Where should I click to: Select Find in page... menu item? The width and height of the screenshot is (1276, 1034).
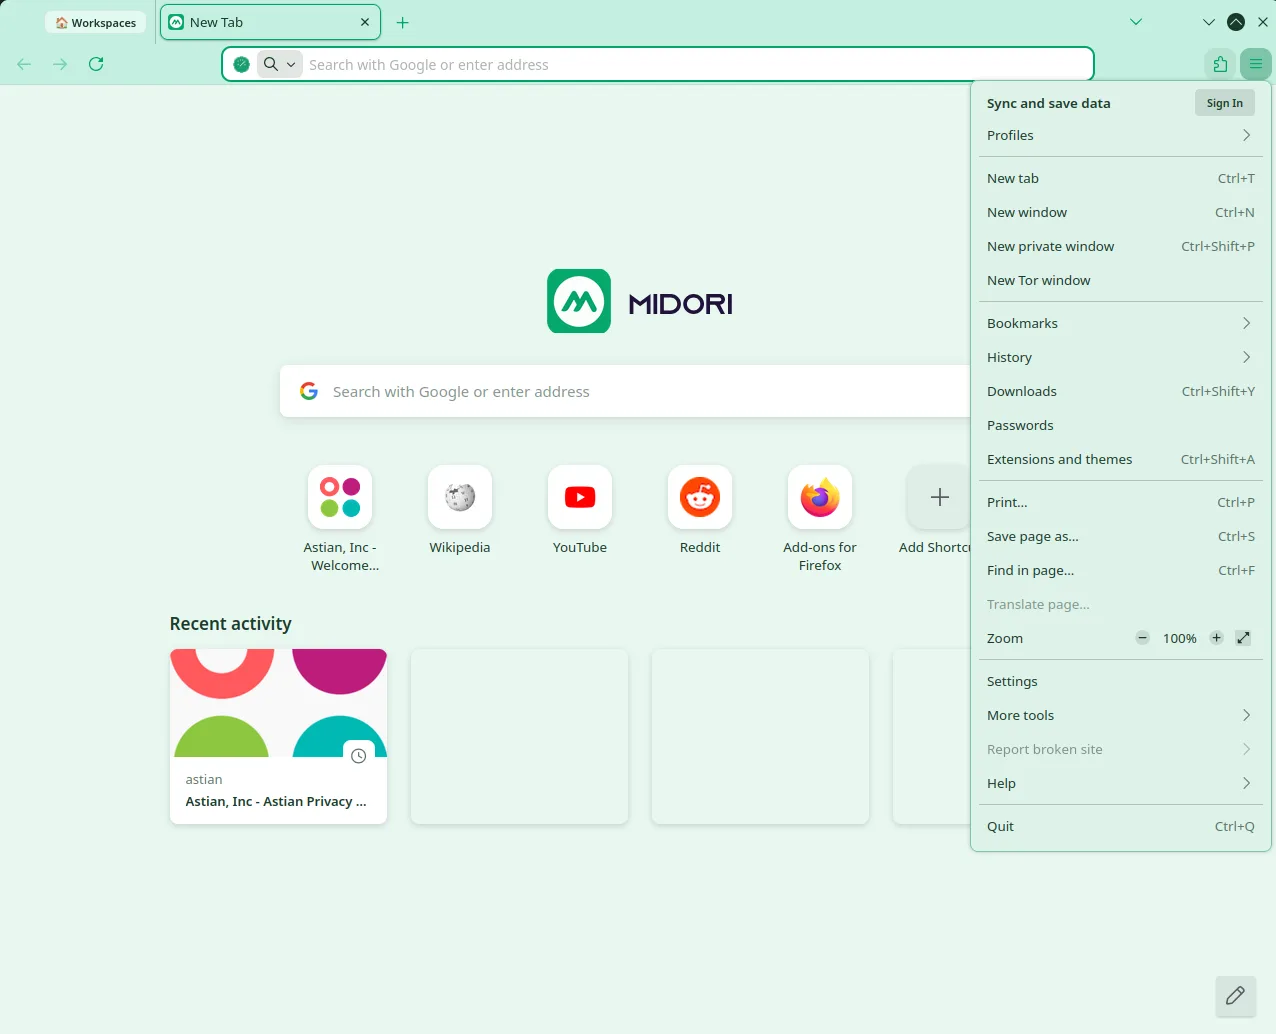pos(1120,570)
